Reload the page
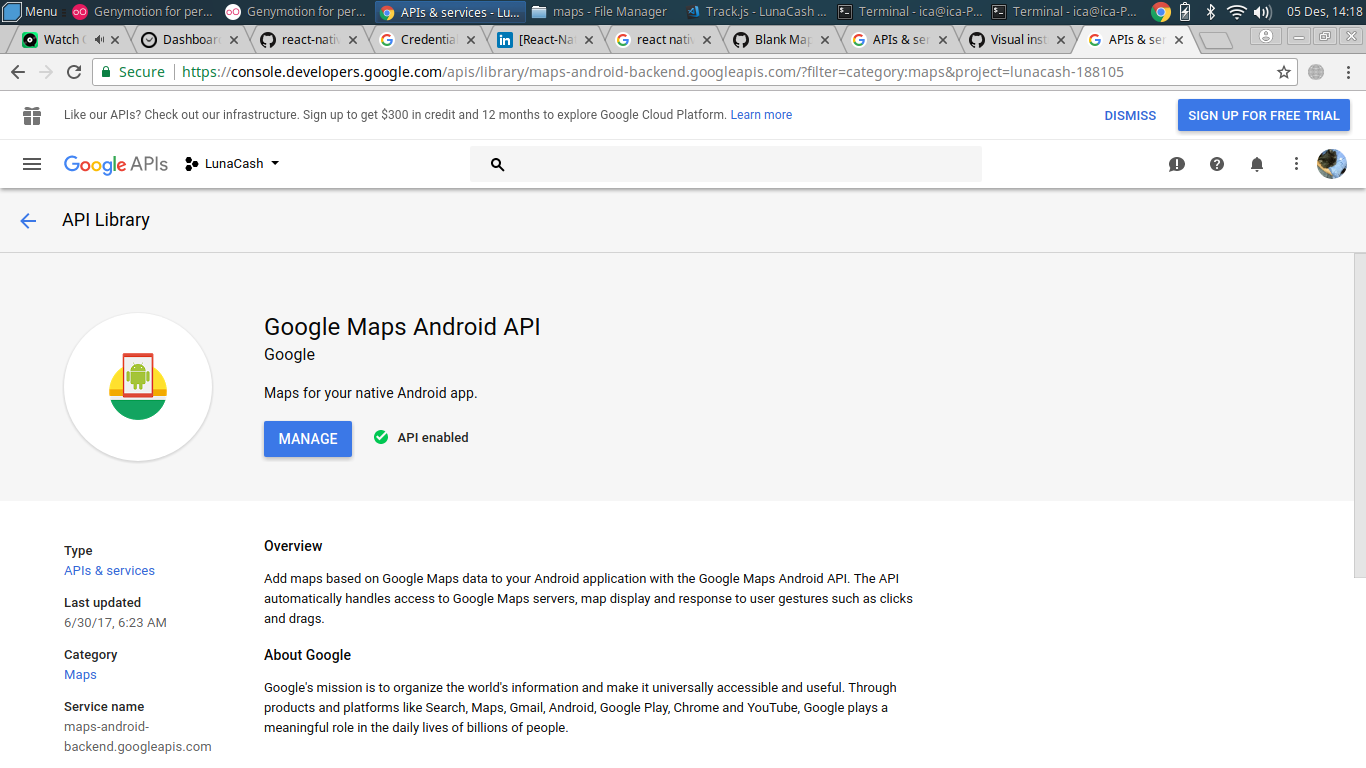Image resolution: width=1366 pixels, height=768 pixels. tap(74, 72)
